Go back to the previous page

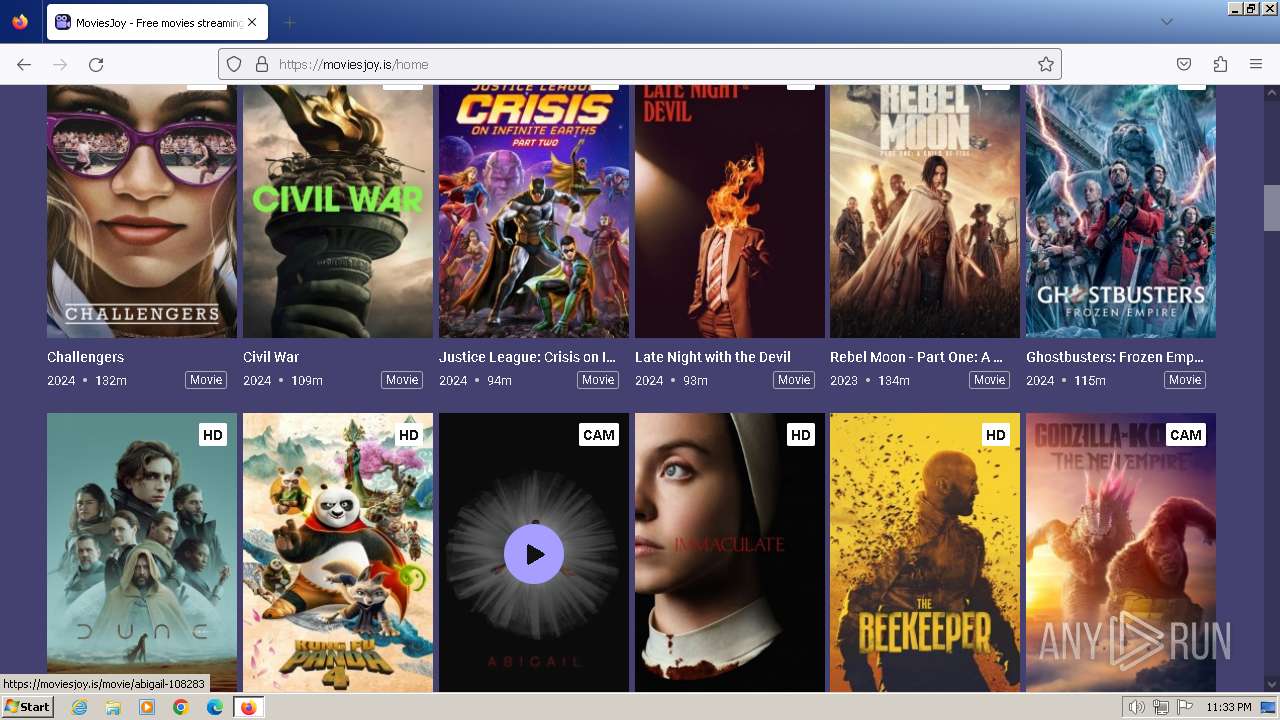point(24,64)
